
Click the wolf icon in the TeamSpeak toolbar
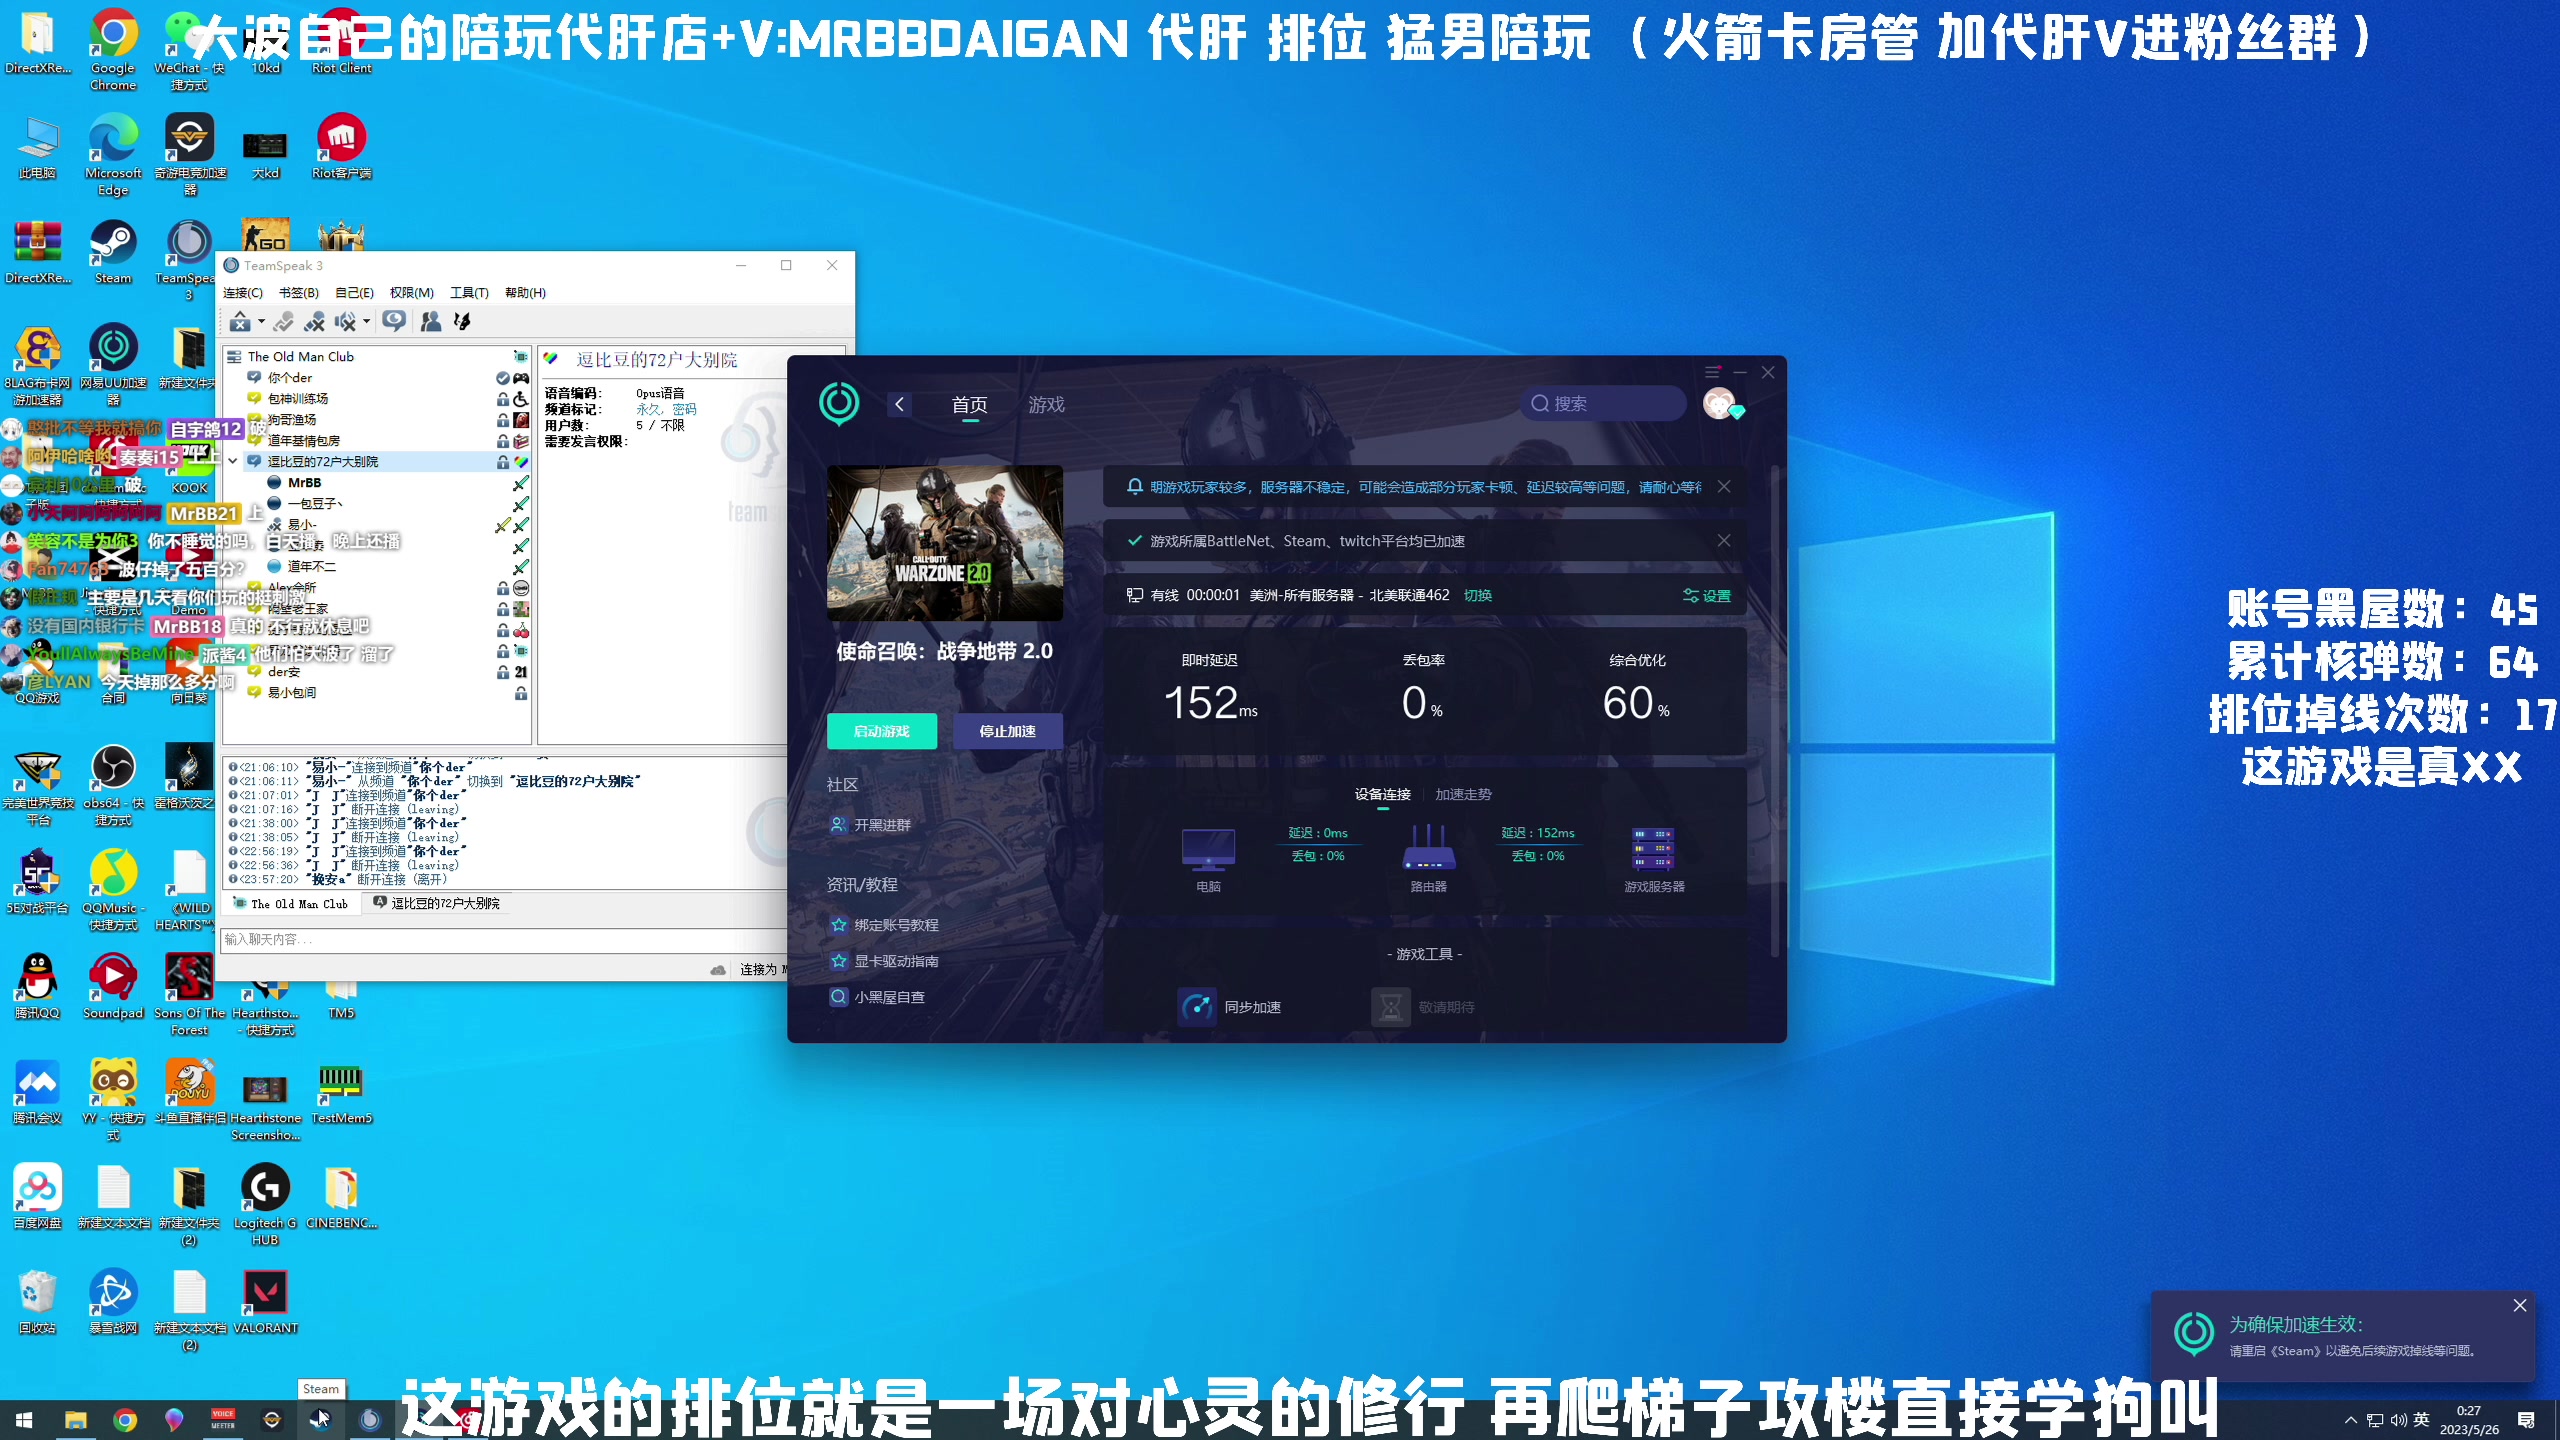pos(462,321)
